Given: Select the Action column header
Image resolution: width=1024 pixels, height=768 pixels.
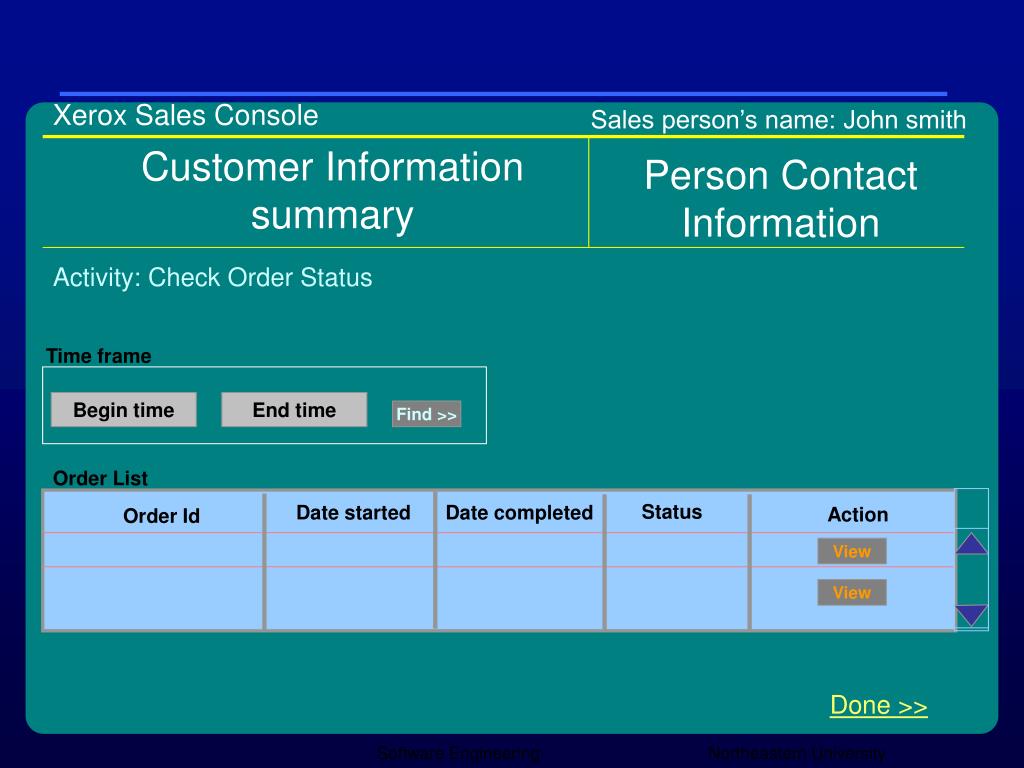Looking at the screenshot, I should coord(857,515).
